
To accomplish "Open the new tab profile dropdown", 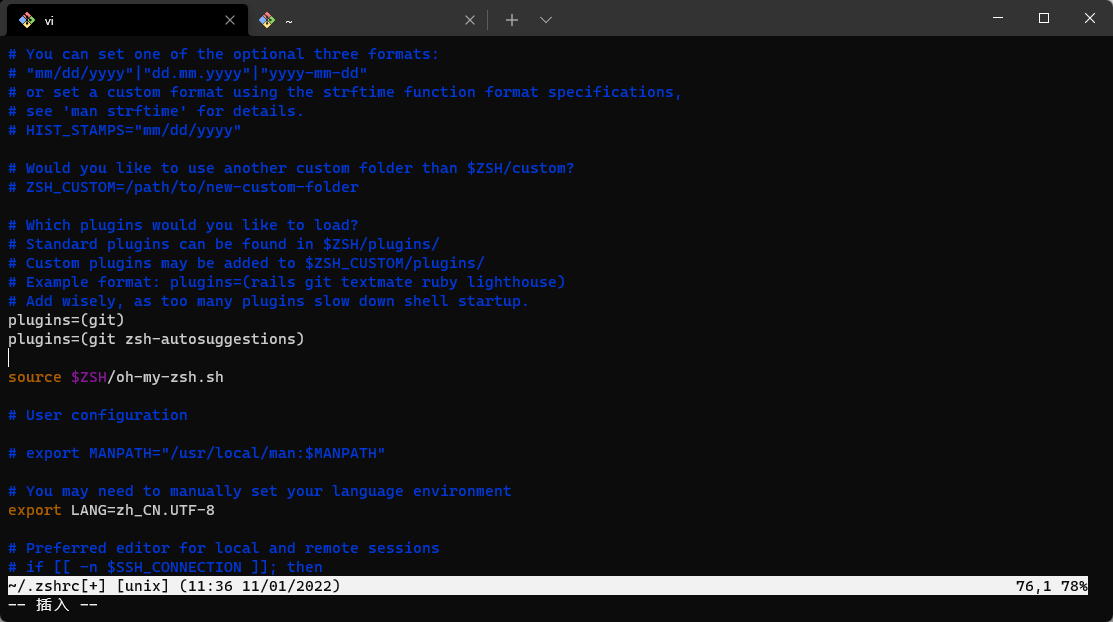I will pos(545,20).
